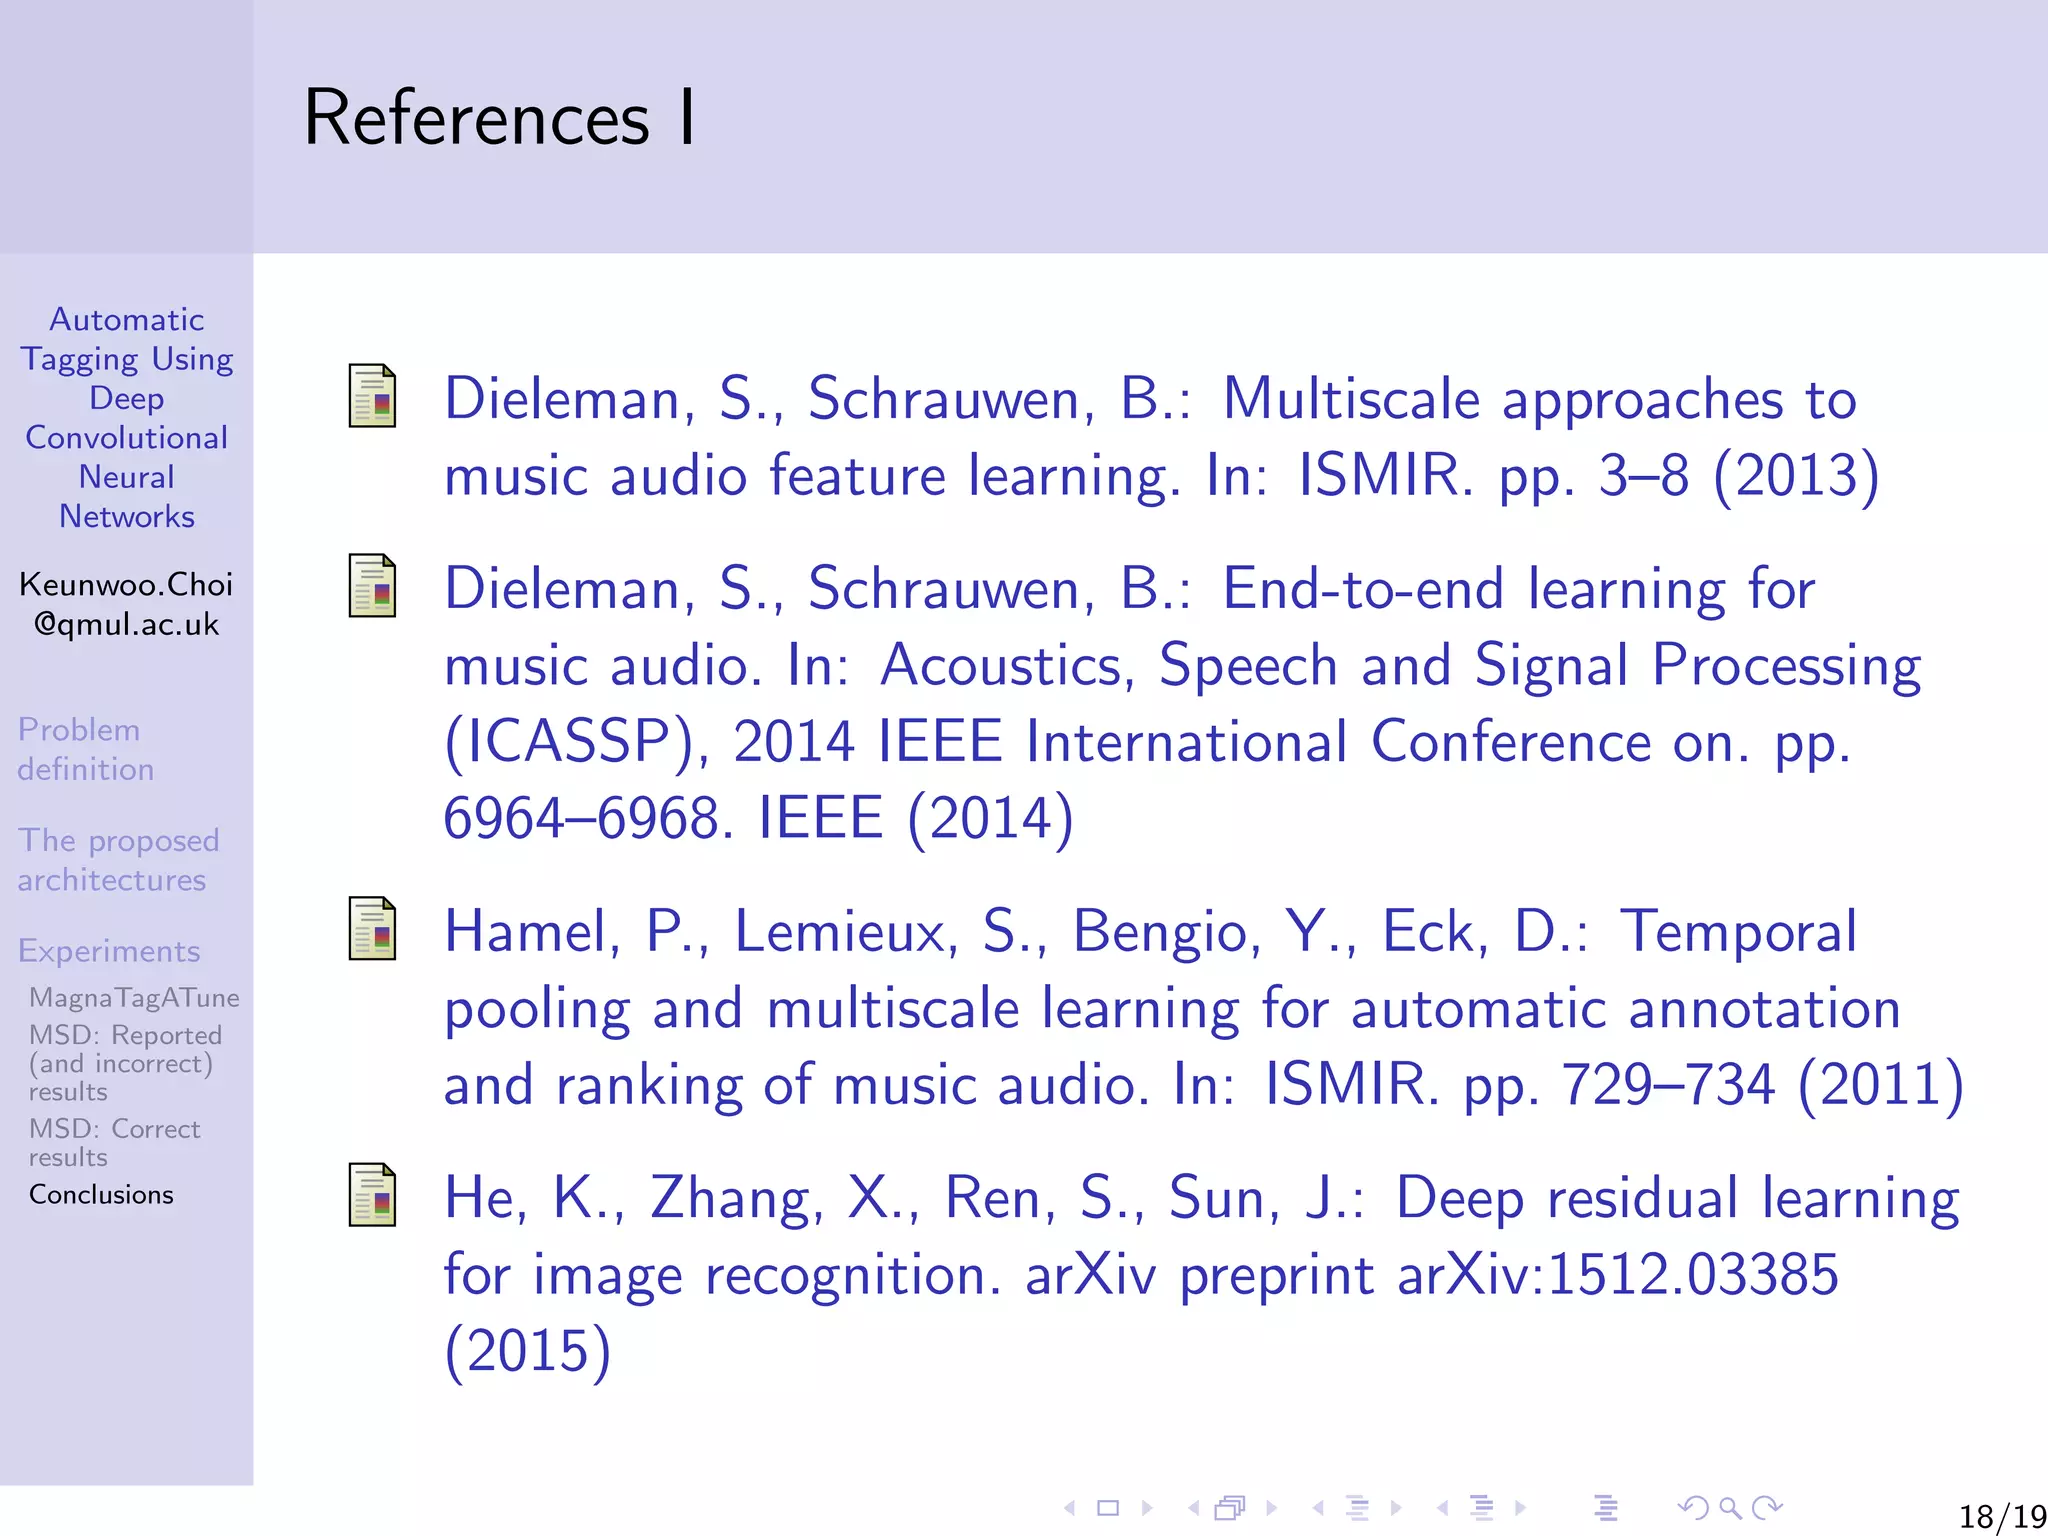
Task: Click document icon beside Multiscale approaches reference
Action: tap(372, 395)
